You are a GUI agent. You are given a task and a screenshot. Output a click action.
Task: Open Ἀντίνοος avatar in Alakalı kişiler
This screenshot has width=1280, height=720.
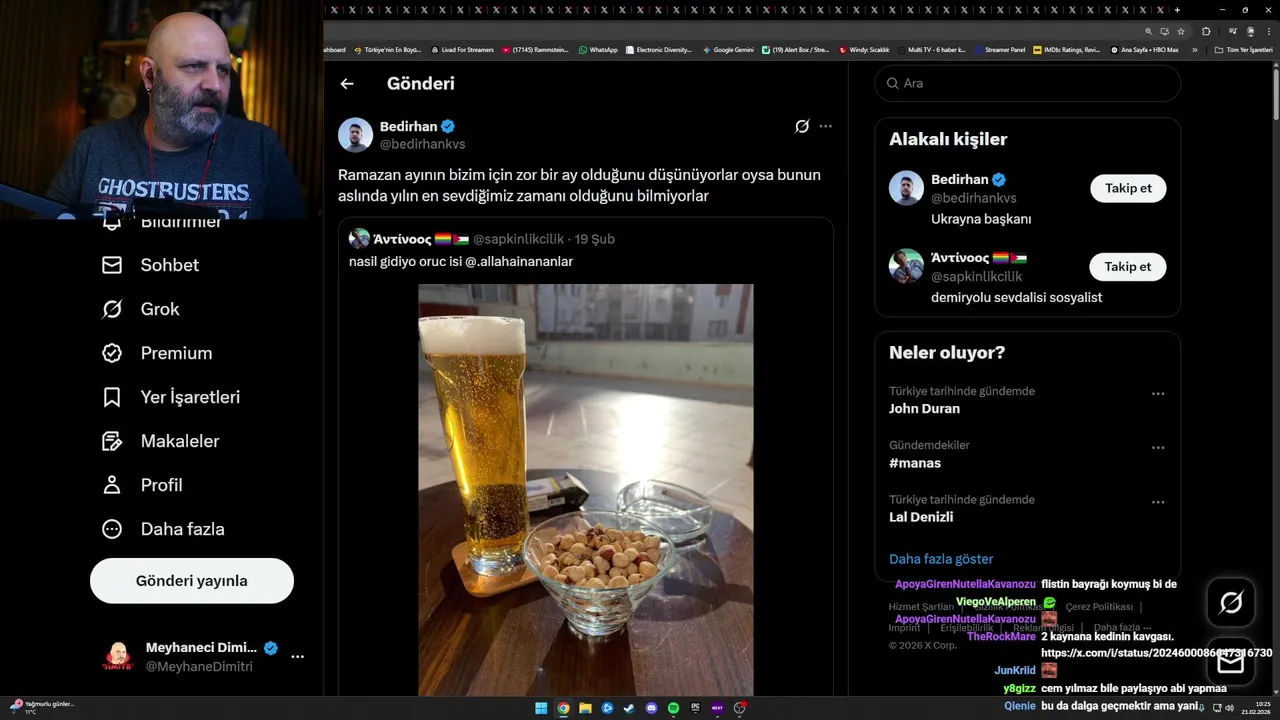pyautogui.click(x=906, y=266)
